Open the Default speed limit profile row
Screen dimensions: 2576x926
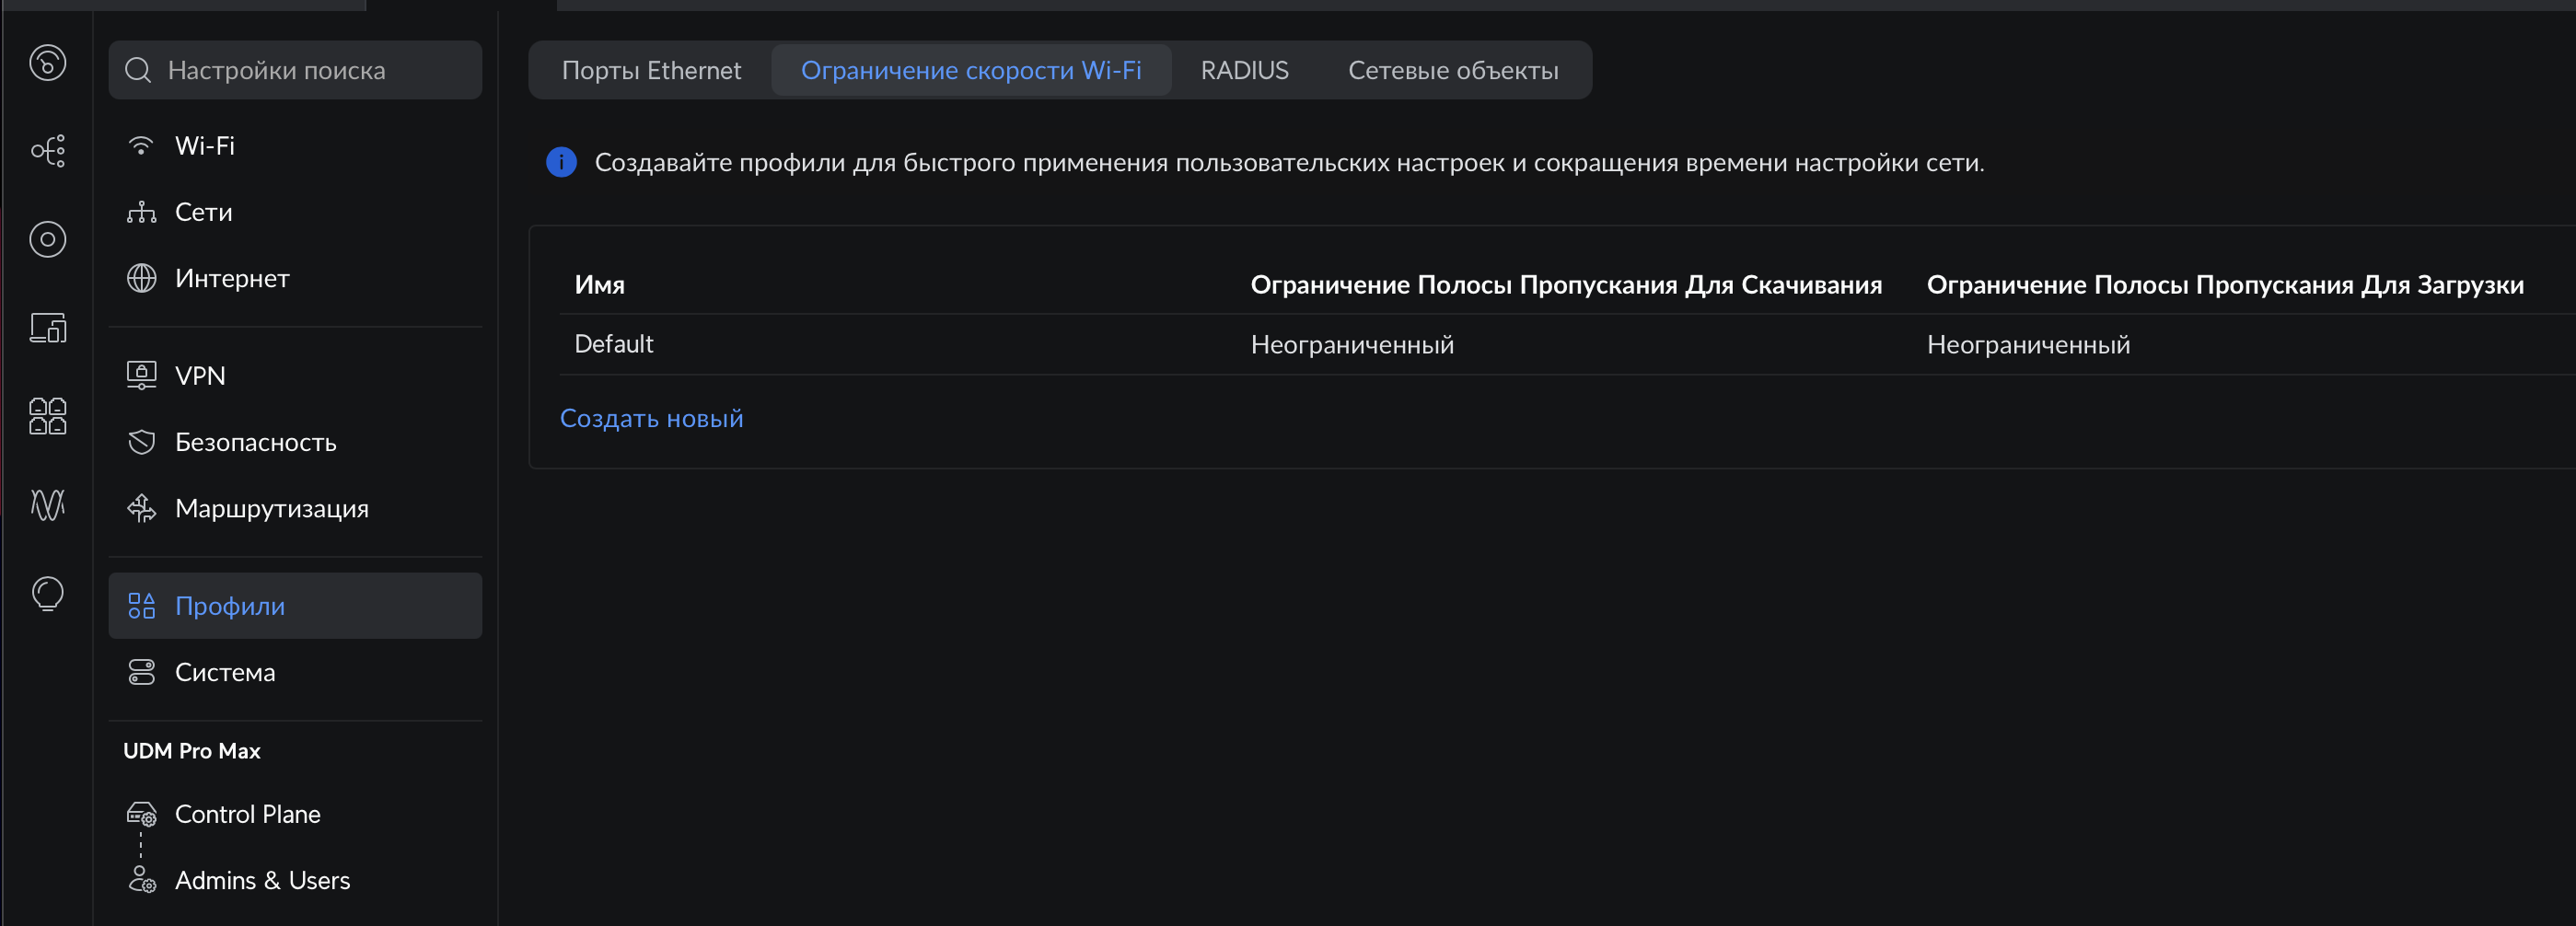[x=613, y=344]
